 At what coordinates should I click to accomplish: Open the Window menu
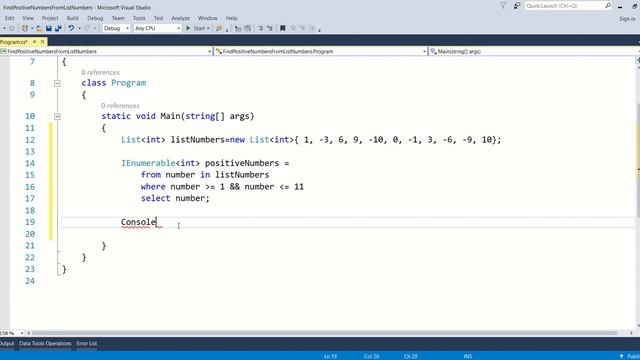pos(207,18)
